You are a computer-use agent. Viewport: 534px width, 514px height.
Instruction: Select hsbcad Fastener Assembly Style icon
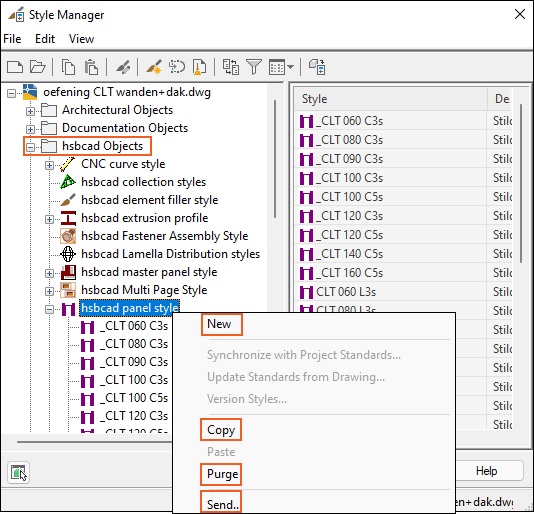tap(68, 236)
